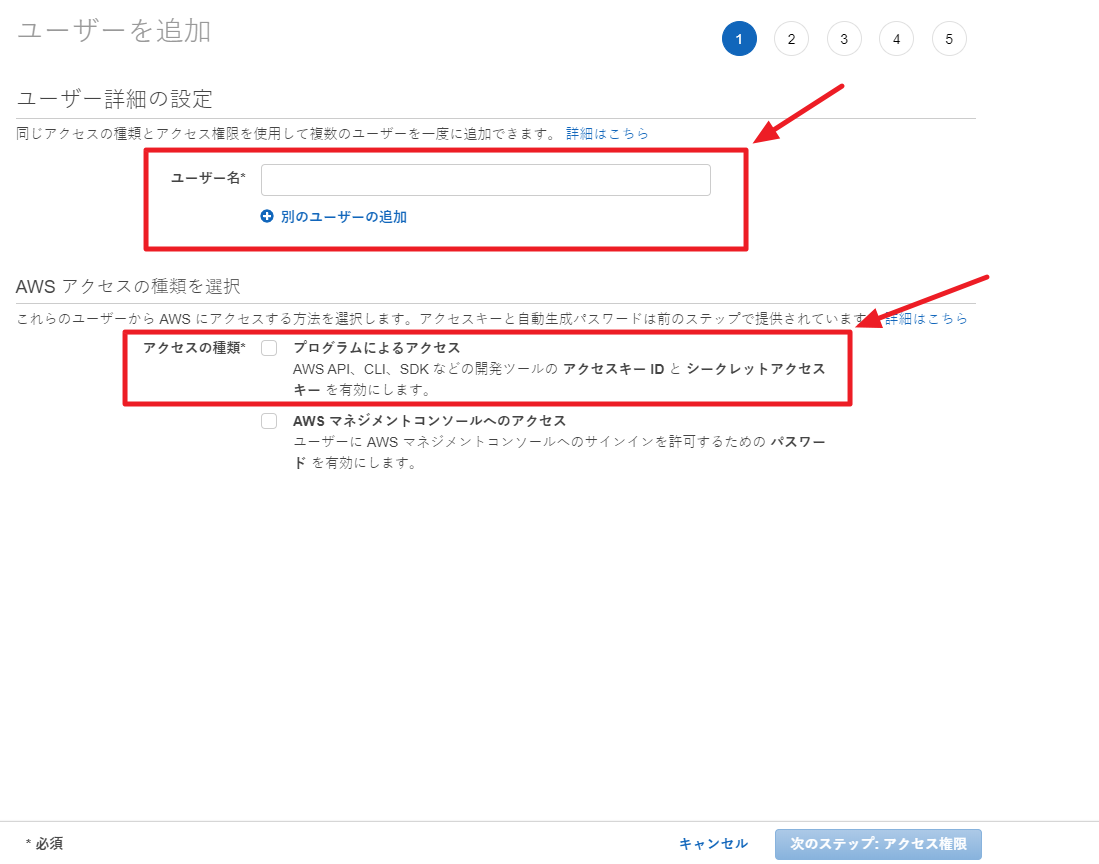This screenshot has height=864, width=1099.
Task: Jump to step 2 circle
Action: tap(791, 39)
